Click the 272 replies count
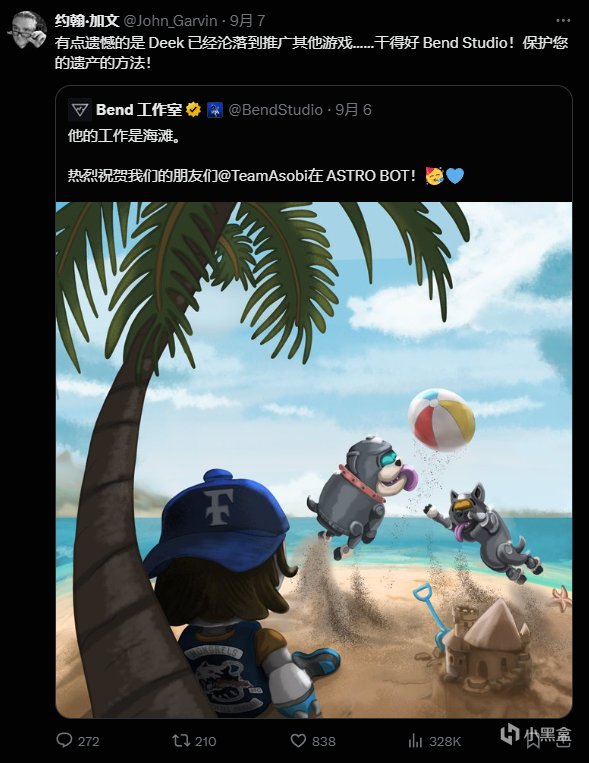This screenshot has width=589, height=763. pyautogui.click(x=89, y=741)
